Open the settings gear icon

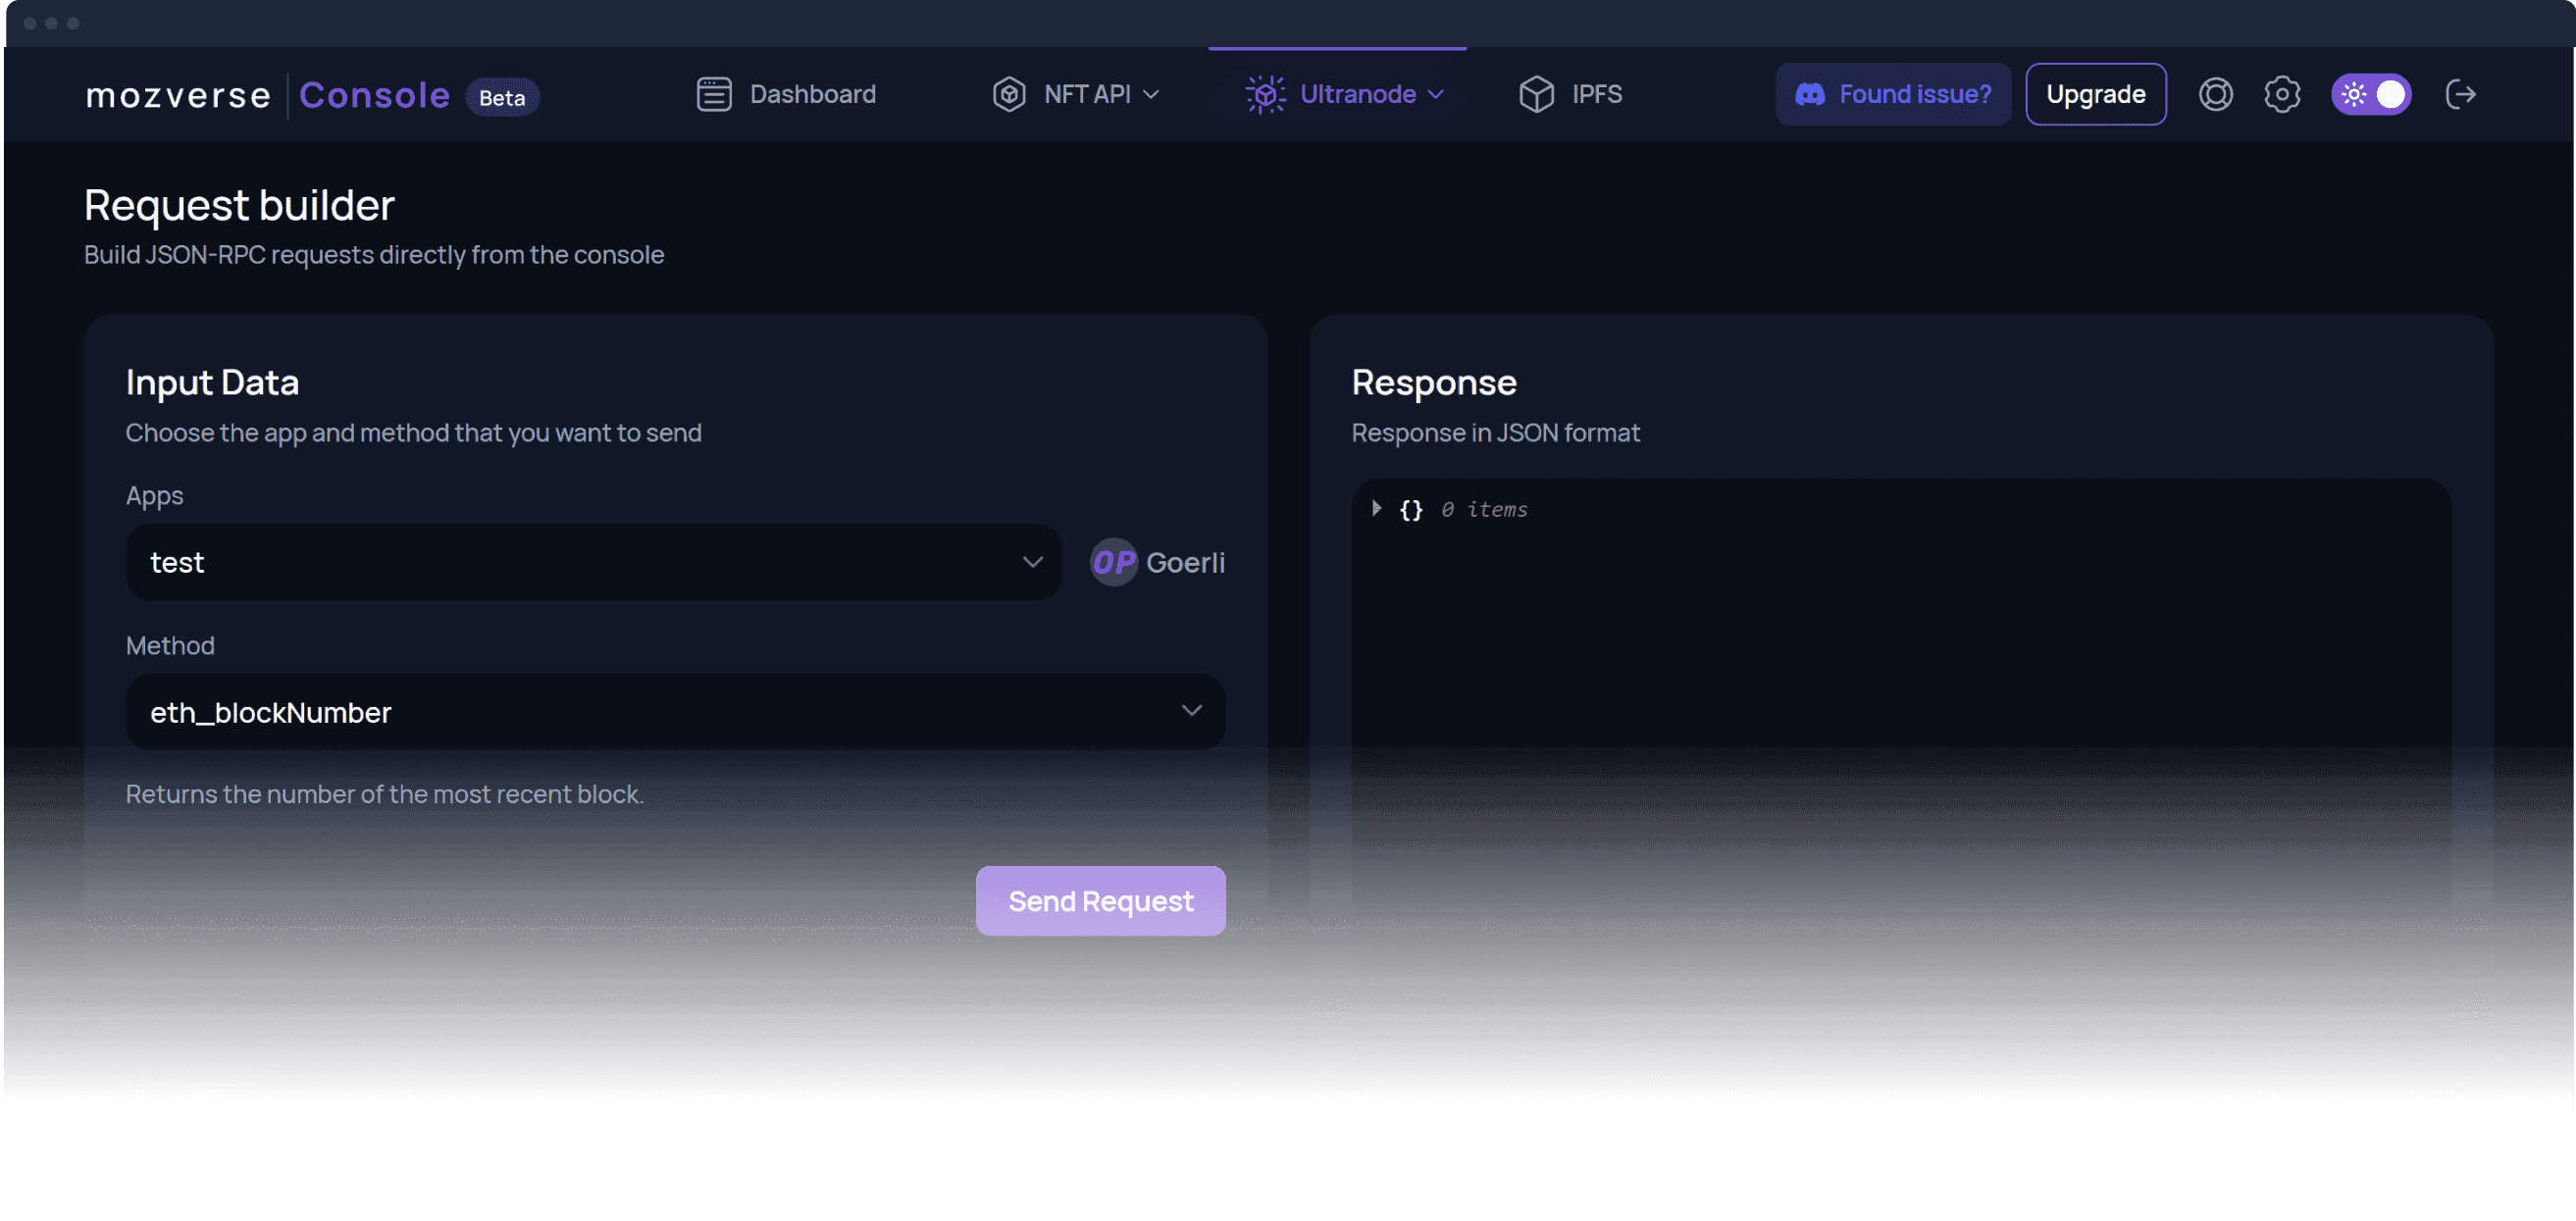point(2282,94)
